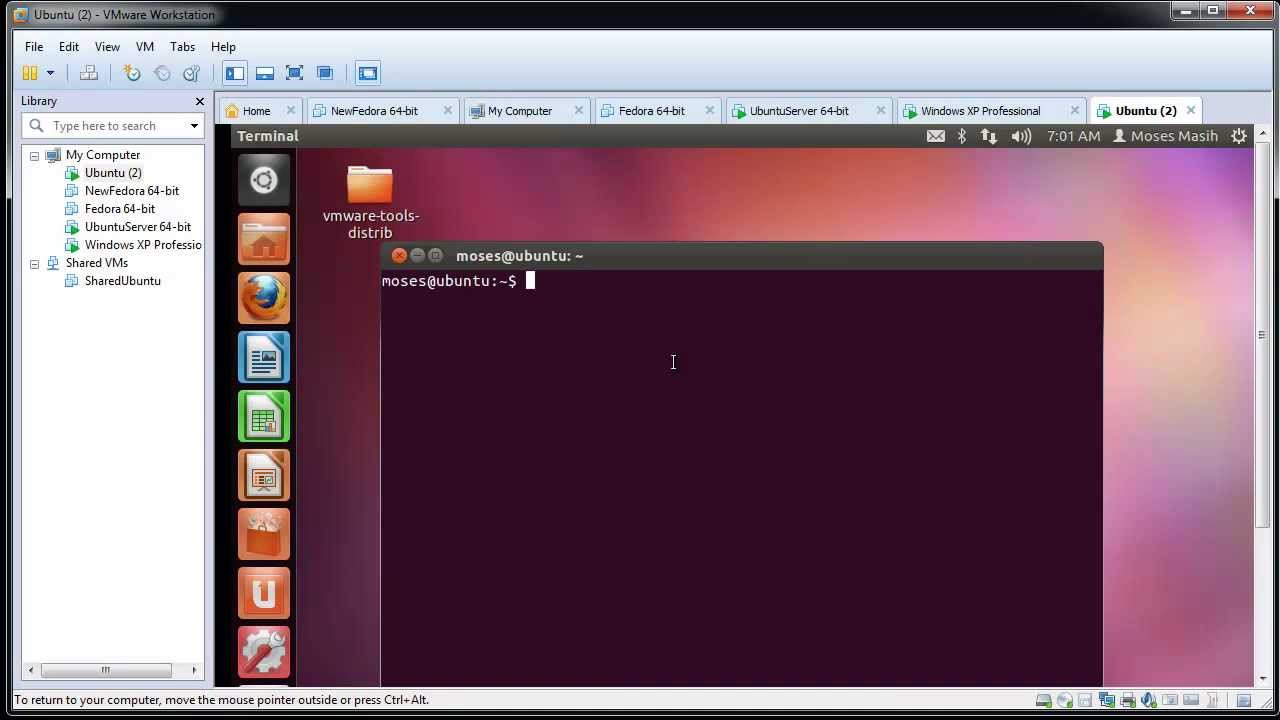This screenshot has width=1280, height=720.
Task: Launch Firefox from the Ubuntu launcher
Action: 264,298
